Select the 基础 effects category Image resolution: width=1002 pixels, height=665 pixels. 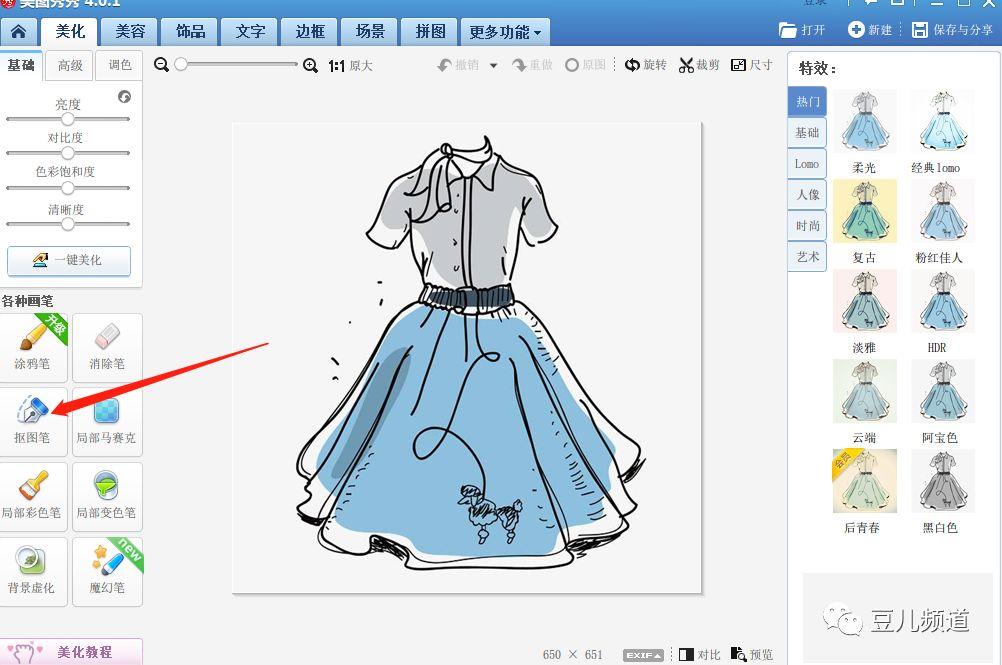pyautogui.click(x=808, y=133)
